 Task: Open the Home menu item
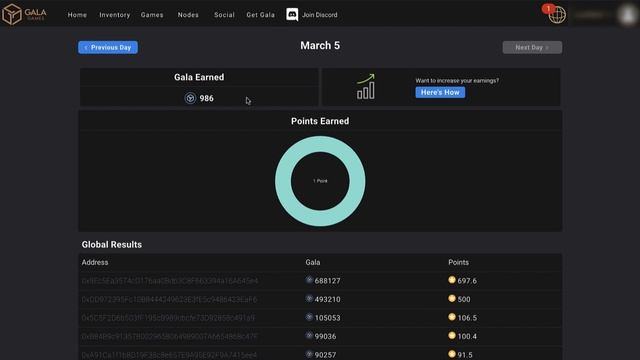[x=77, y=15]
